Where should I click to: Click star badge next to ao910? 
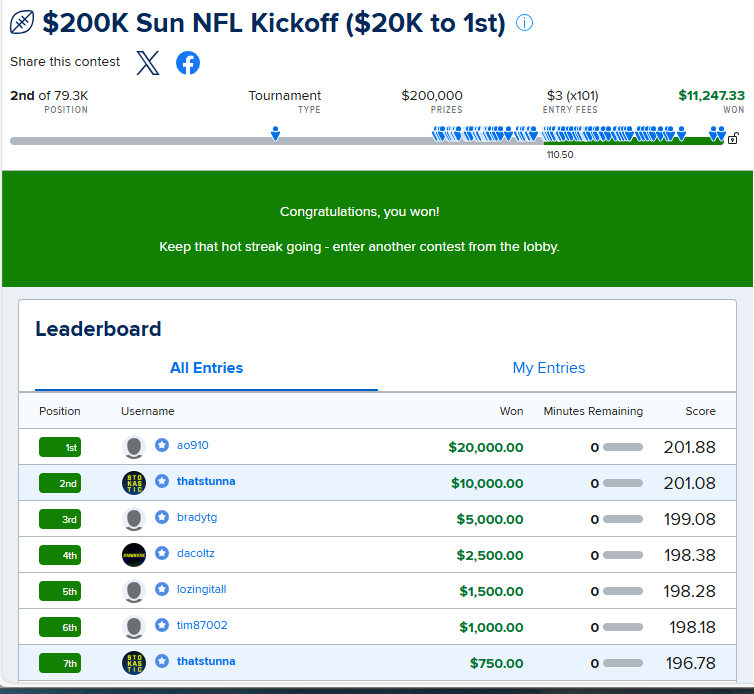click(x=162, y=445)
